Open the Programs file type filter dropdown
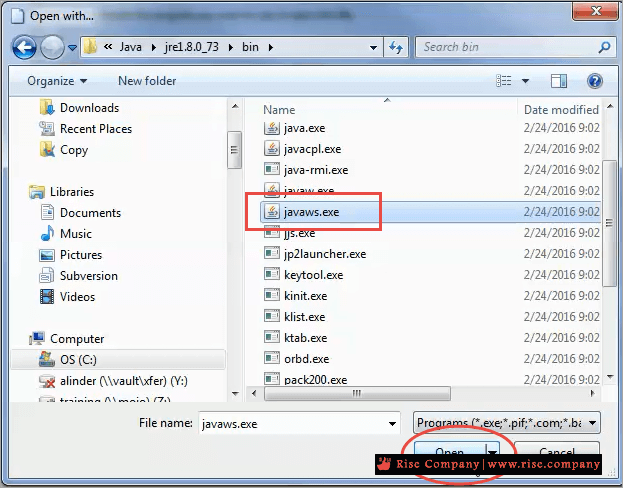The width and height of the screenshot is (623, 488). 507,423
